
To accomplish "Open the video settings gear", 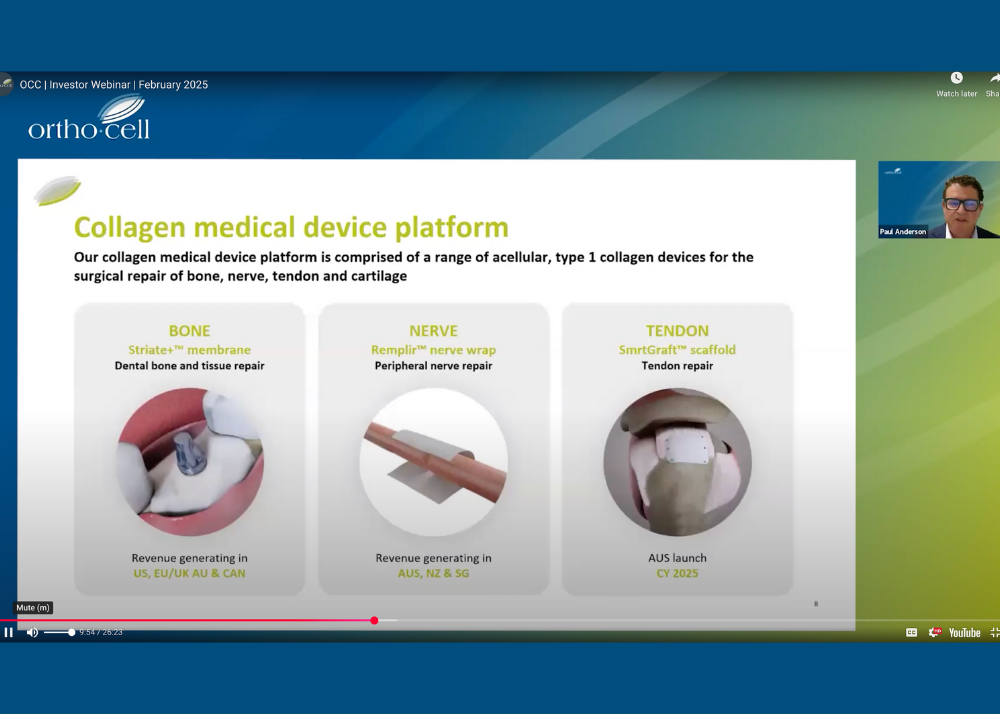I will (x=936, y=632).
